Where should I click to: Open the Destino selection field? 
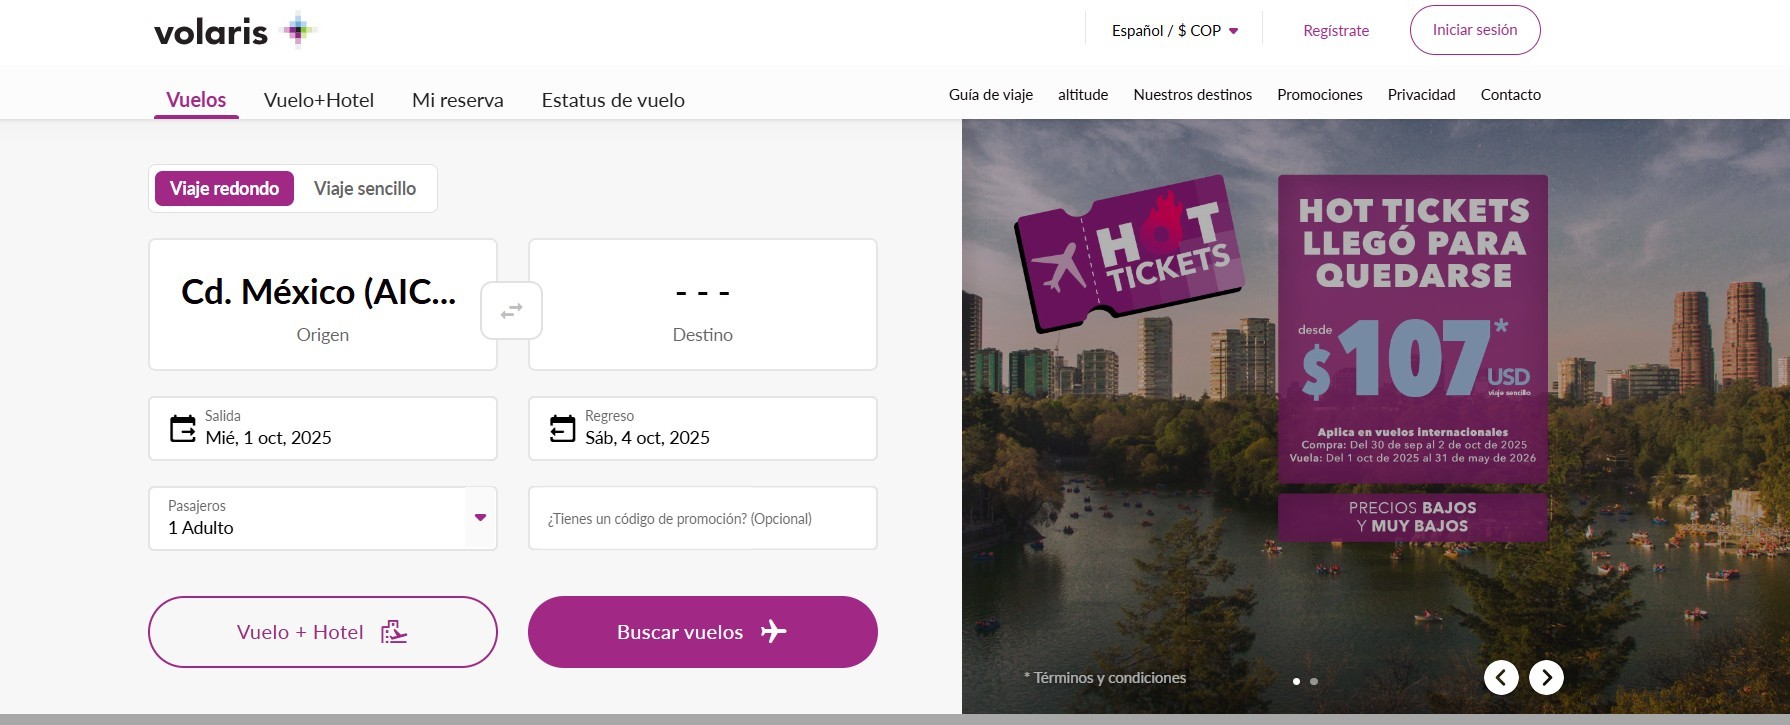click(x=702, y=304)
